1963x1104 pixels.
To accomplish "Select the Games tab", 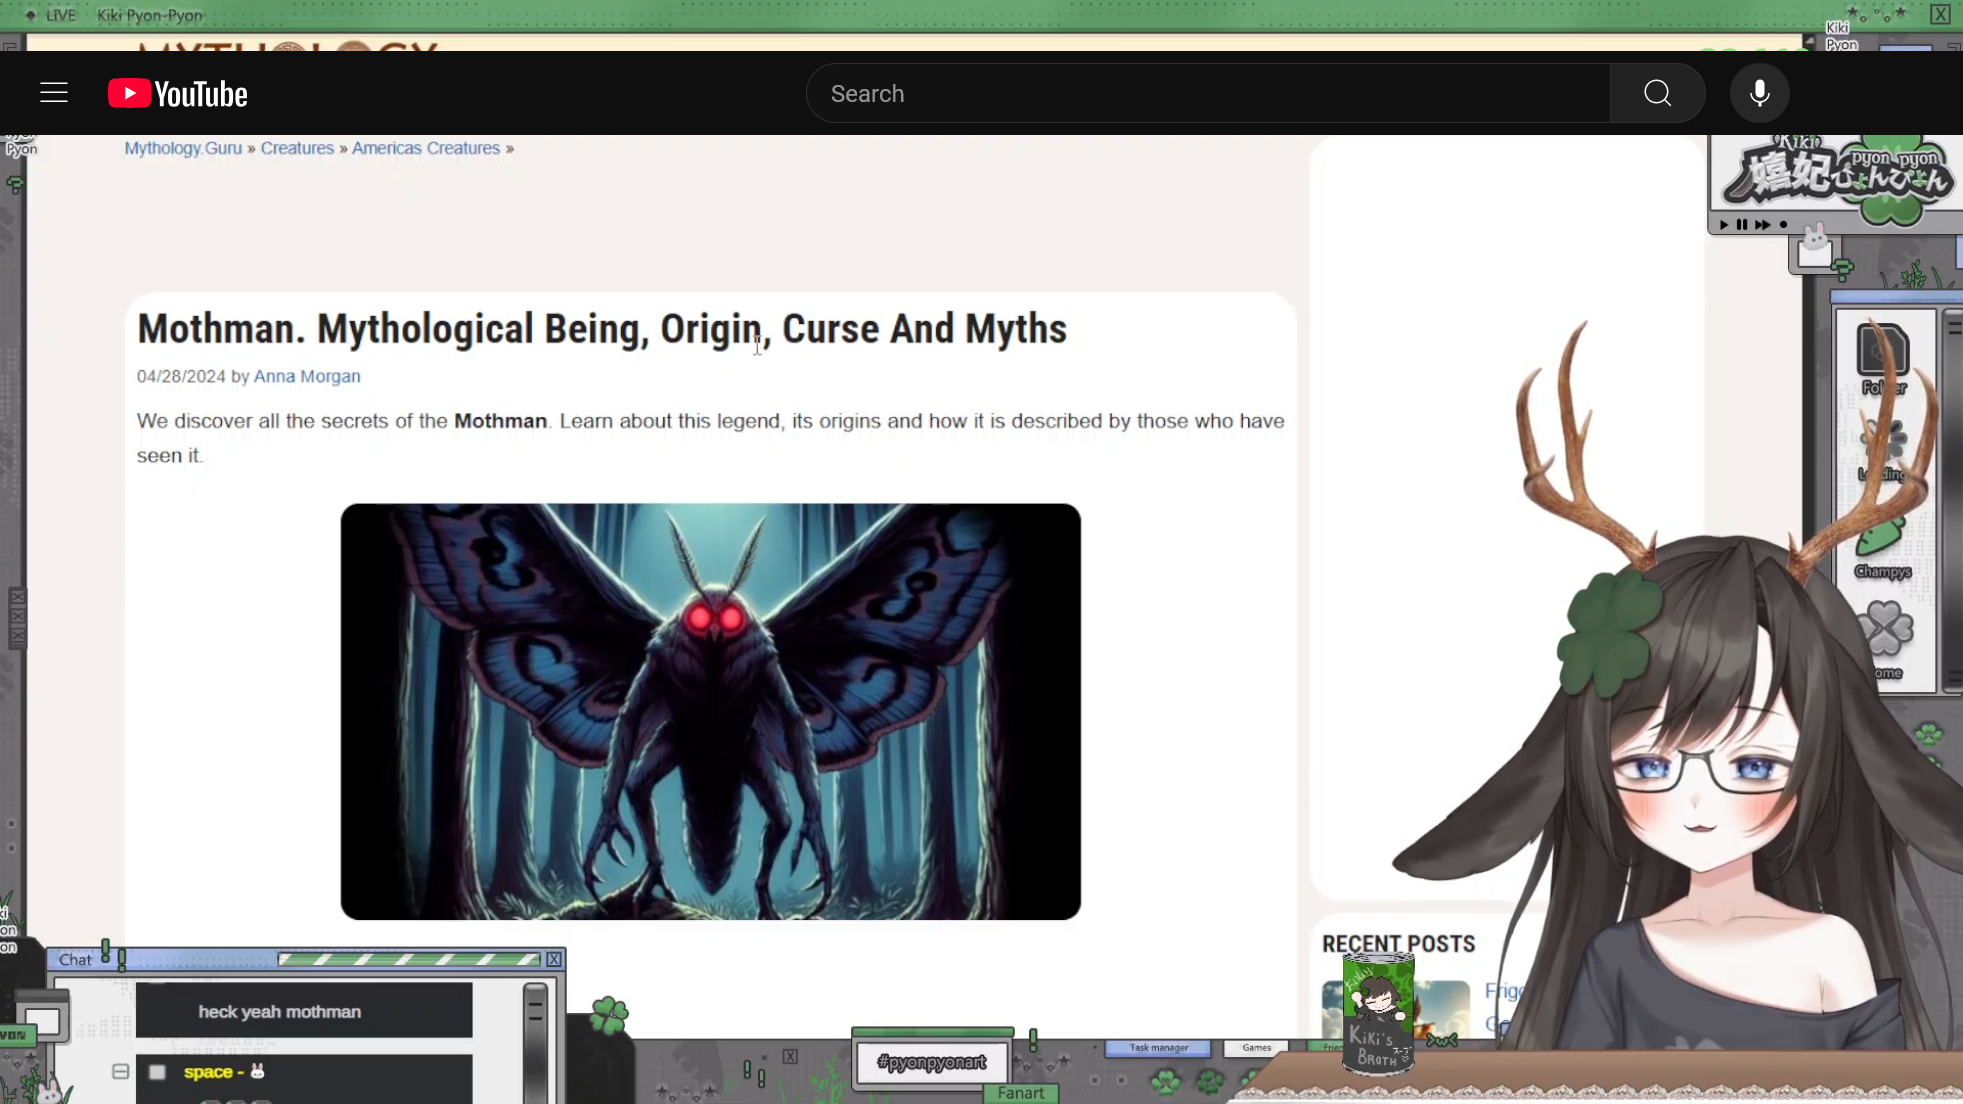I will tap(1256, 1048).
